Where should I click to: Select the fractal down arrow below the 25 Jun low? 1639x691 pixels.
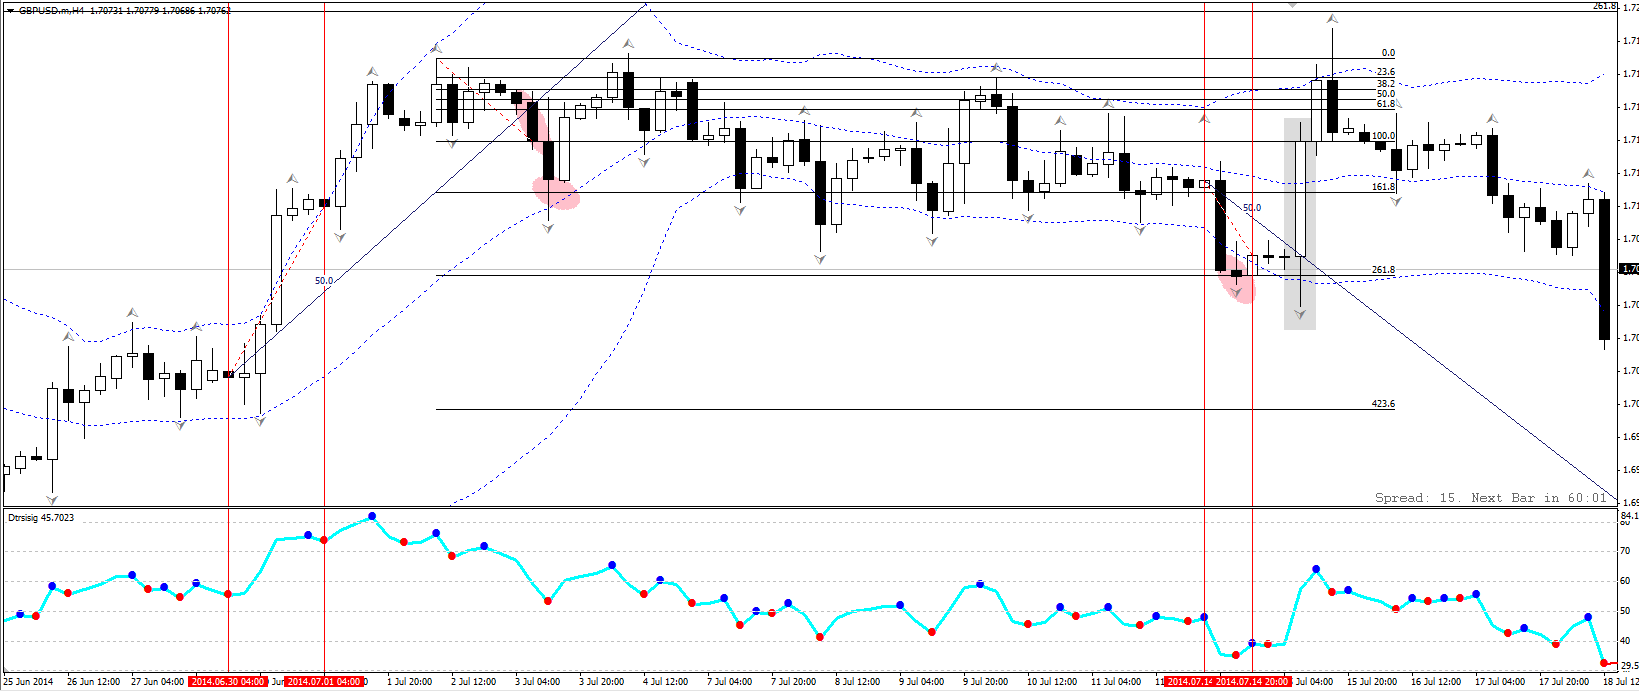[51, 498]
